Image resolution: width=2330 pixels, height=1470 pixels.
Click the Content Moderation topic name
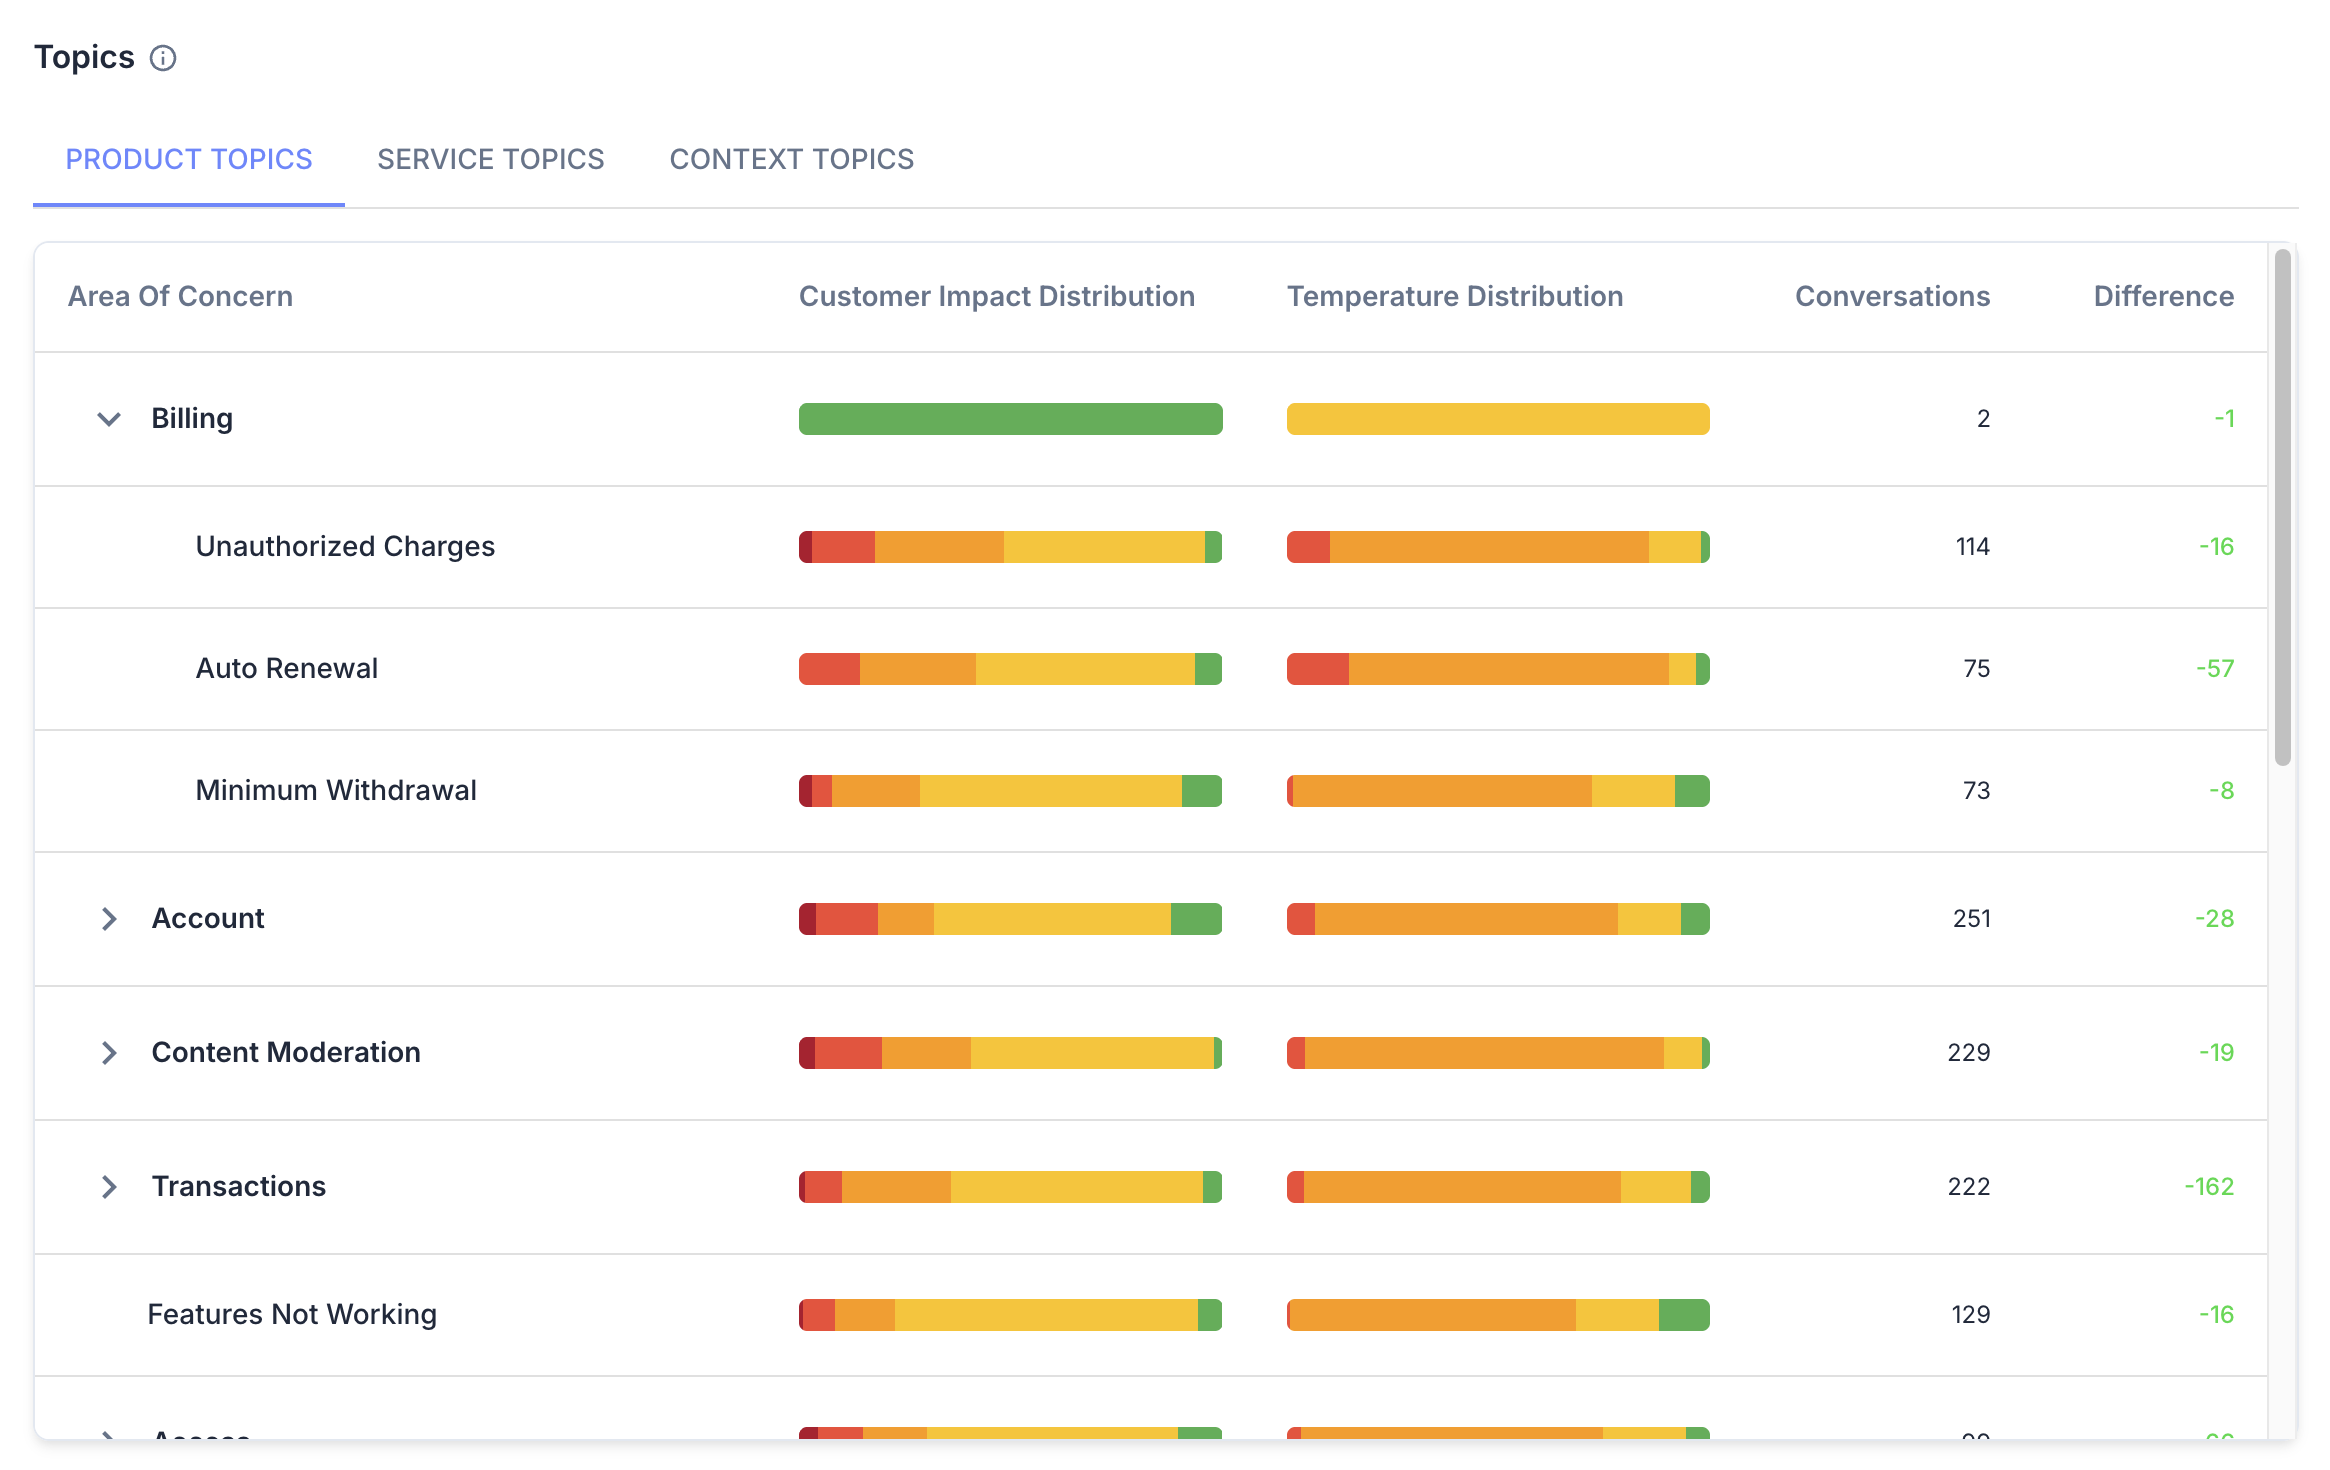pos(286,1052)
